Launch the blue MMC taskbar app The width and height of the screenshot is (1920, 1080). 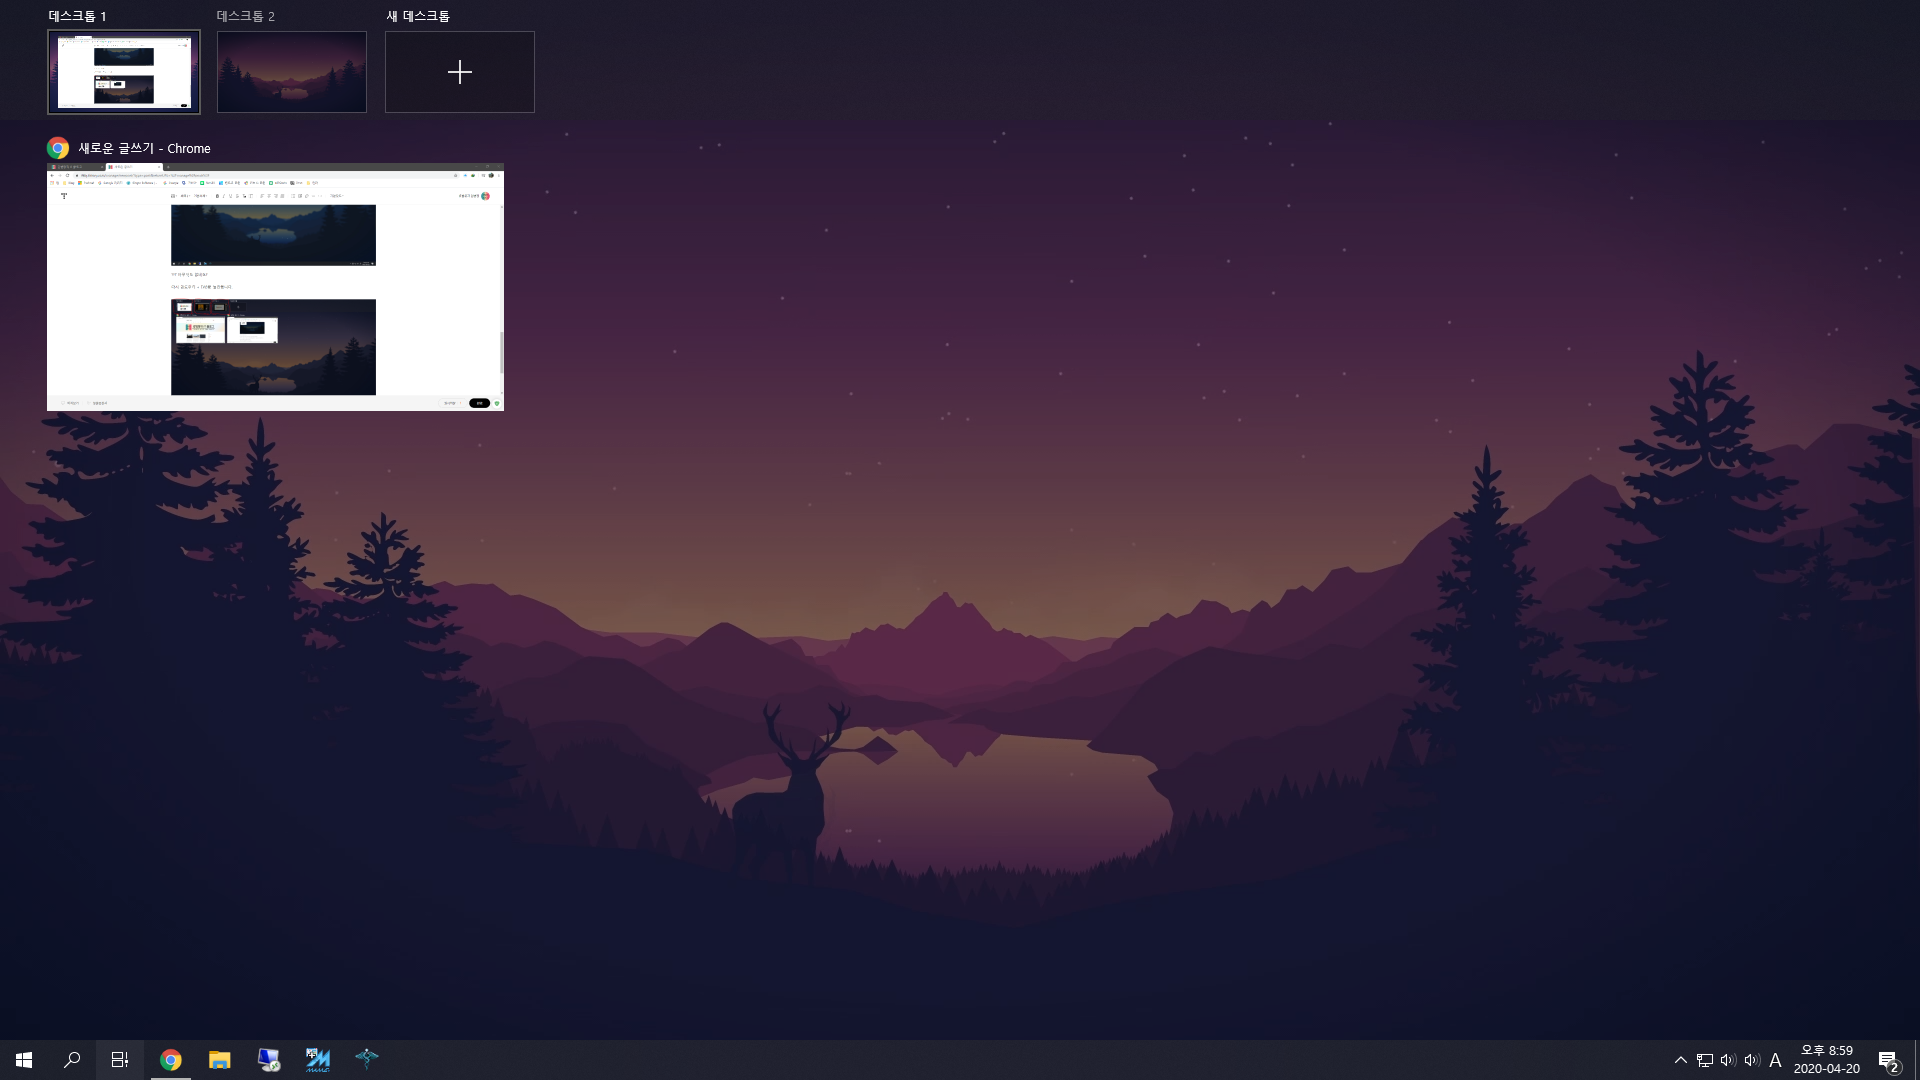click(x=317, y=1059)
